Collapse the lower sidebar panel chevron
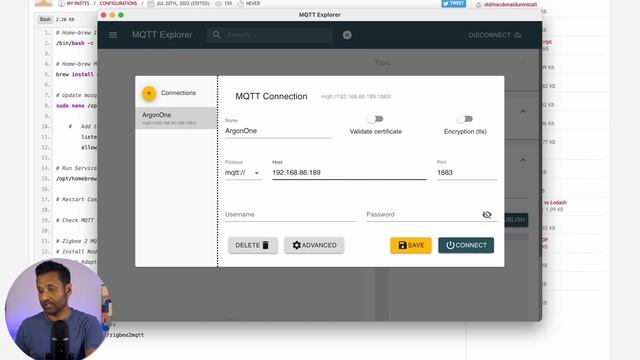 523,160
